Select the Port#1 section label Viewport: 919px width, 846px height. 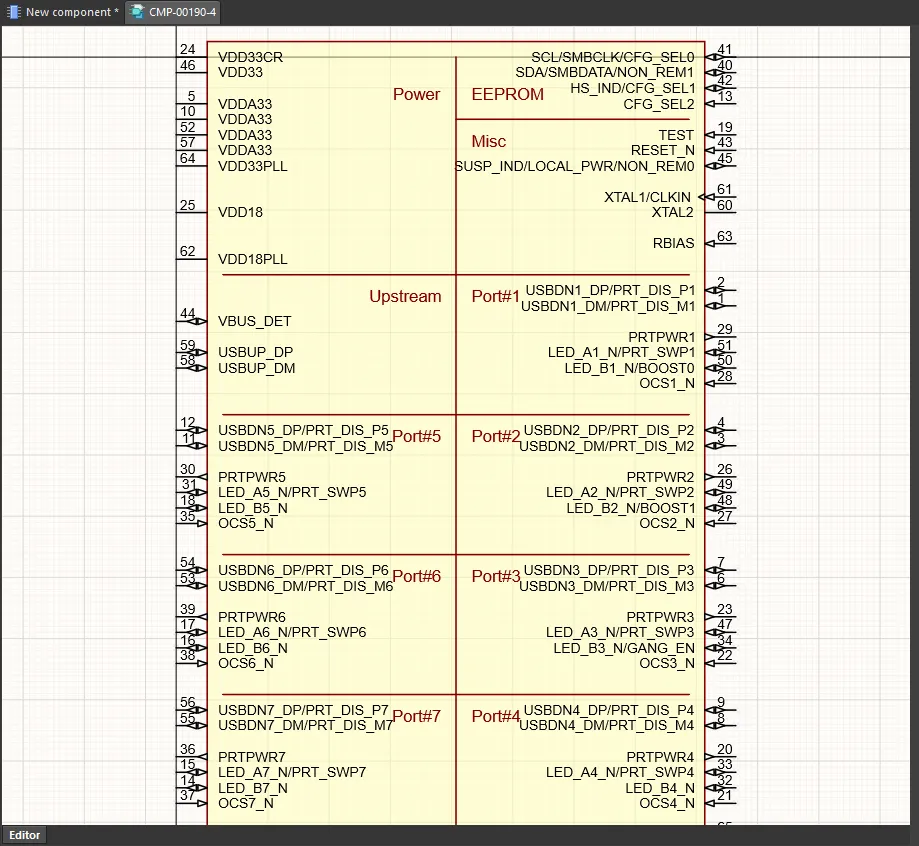coord(496,296)
